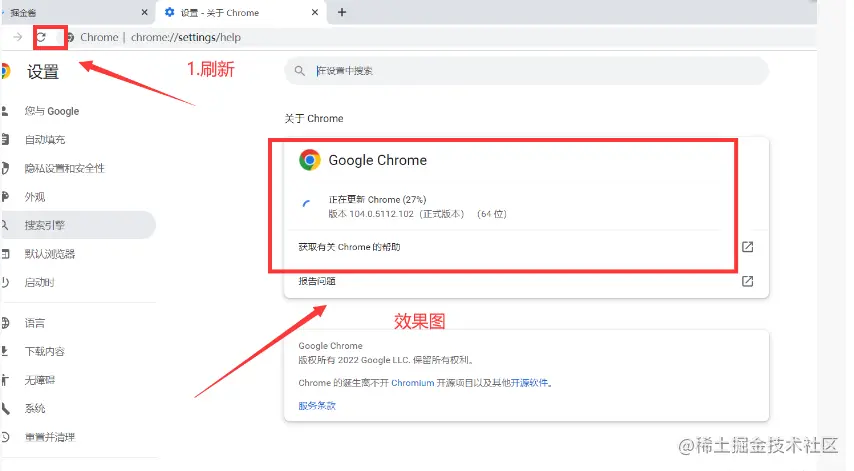Open the 服务条款 link
The image size is (854, 471).
click(317, 406)
